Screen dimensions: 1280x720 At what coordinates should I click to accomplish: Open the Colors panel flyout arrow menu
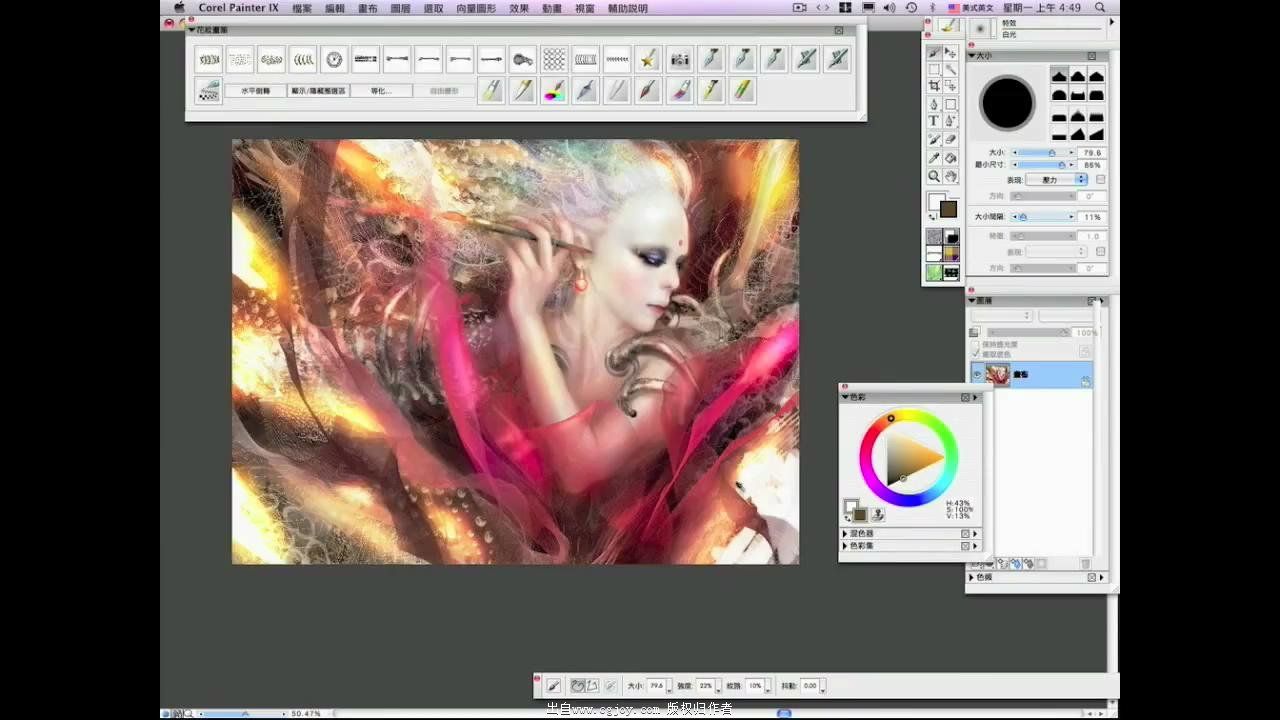975,397
